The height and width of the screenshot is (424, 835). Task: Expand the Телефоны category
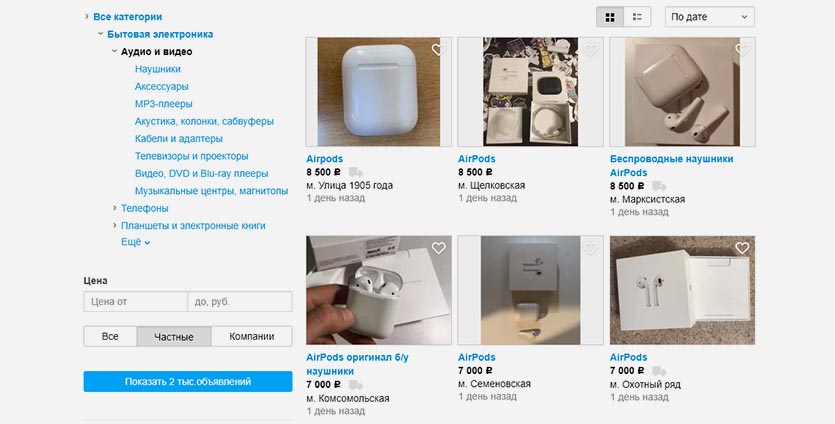click(x=144, y=208)
